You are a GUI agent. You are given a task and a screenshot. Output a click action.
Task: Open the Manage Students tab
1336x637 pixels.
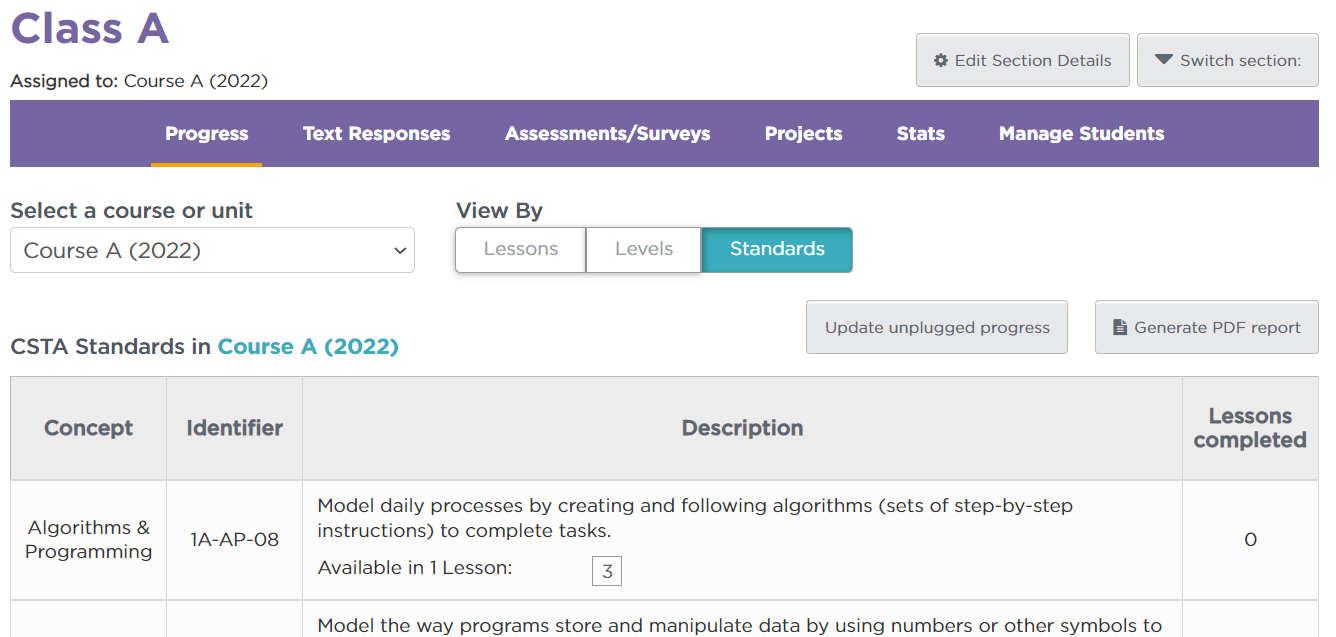tap(1081, 133)
